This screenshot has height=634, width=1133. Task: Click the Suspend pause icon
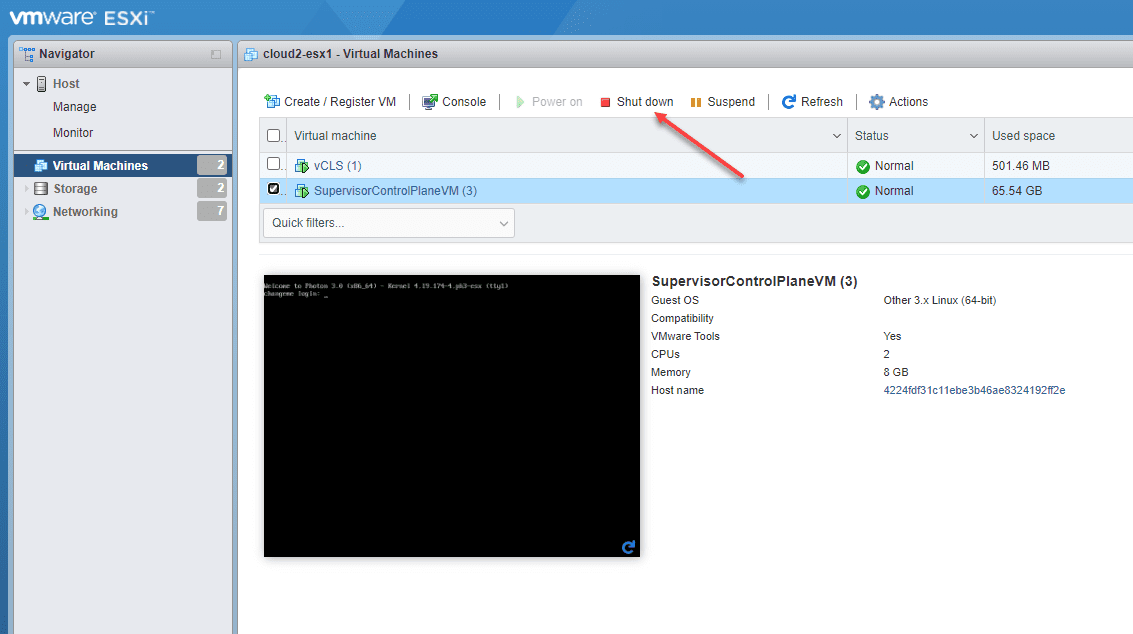[696, 102]
